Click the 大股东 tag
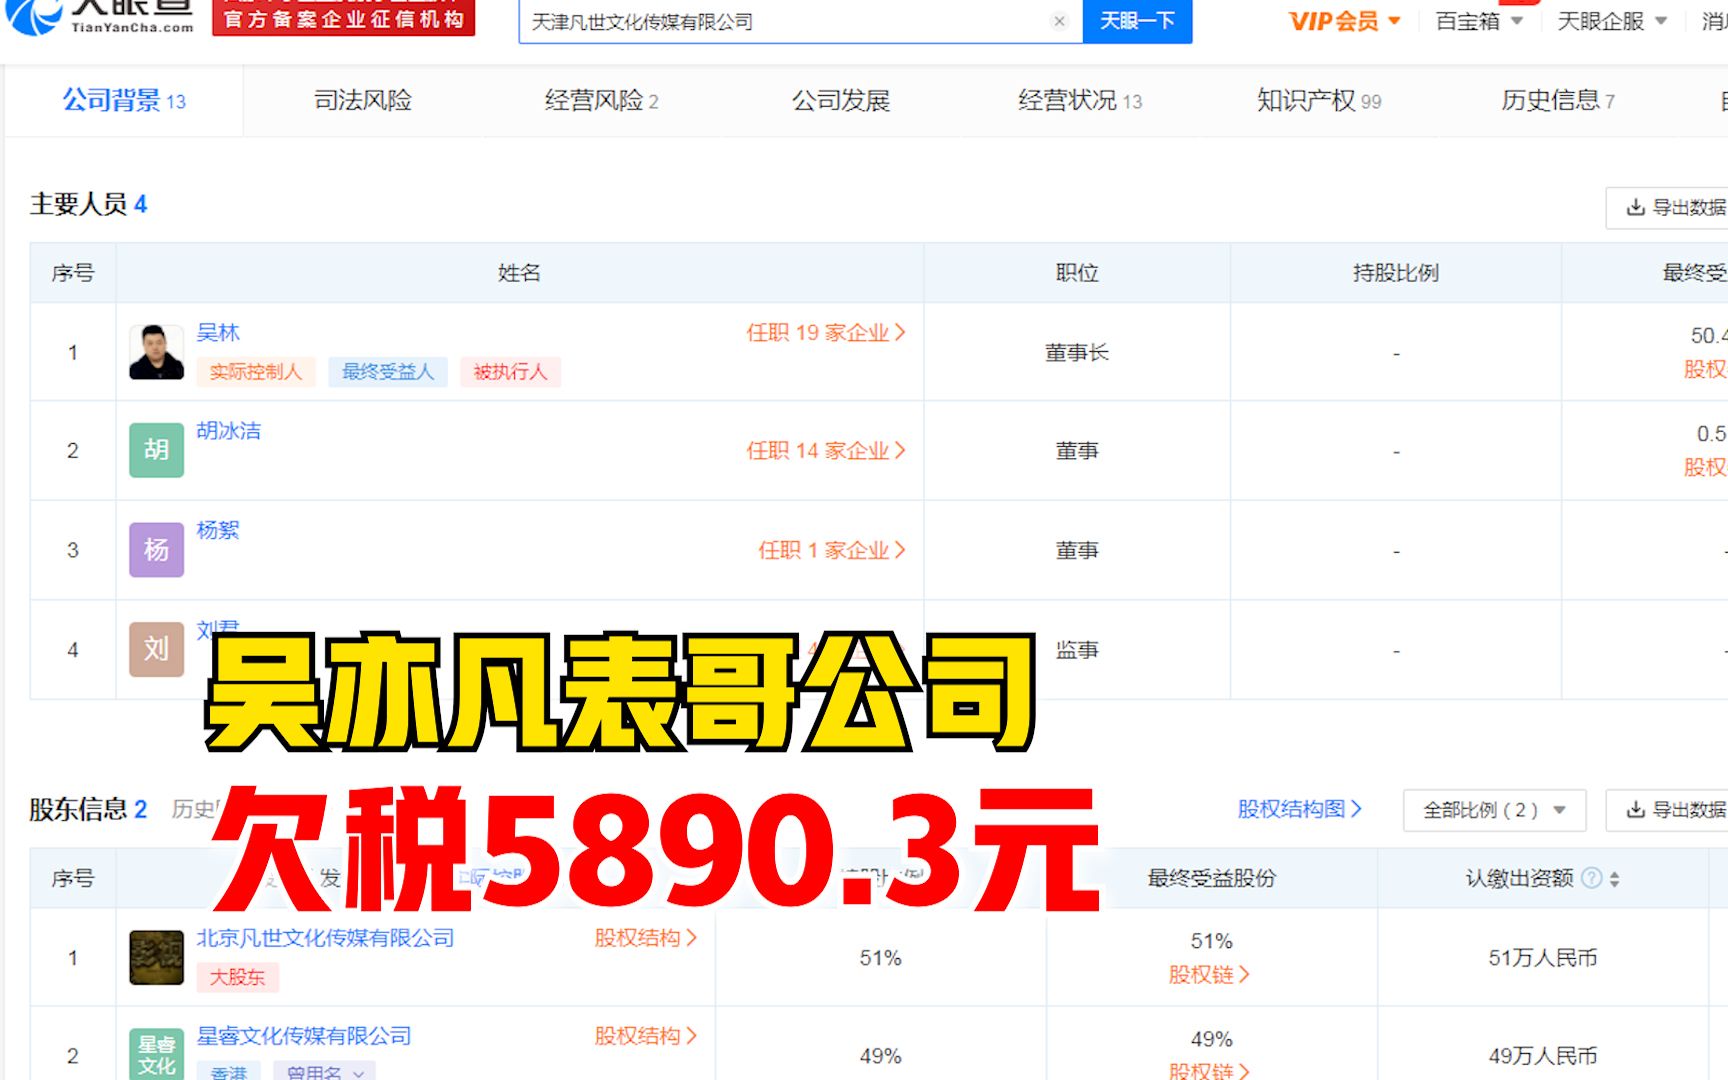Image resolution: width=1728 pixels, height=1080 pixels. coord(238,977)
